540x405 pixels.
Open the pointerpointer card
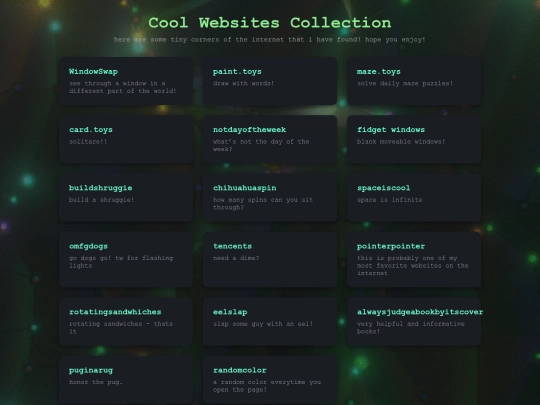(414, 260)
